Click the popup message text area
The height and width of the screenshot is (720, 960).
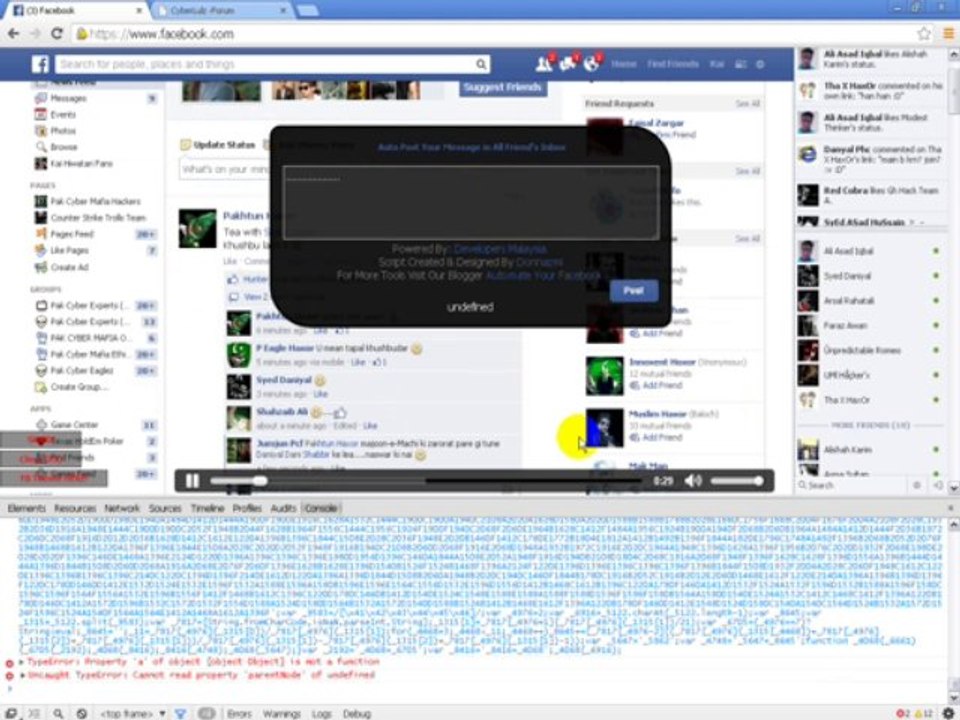(471, 203)
